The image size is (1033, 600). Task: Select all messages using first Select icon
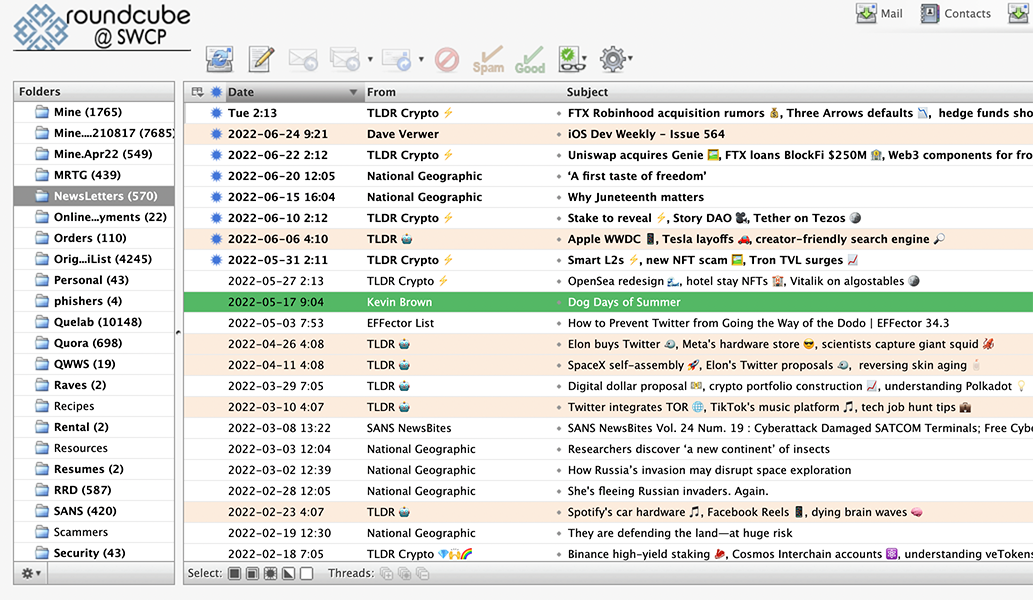click(x=234, y=574)
